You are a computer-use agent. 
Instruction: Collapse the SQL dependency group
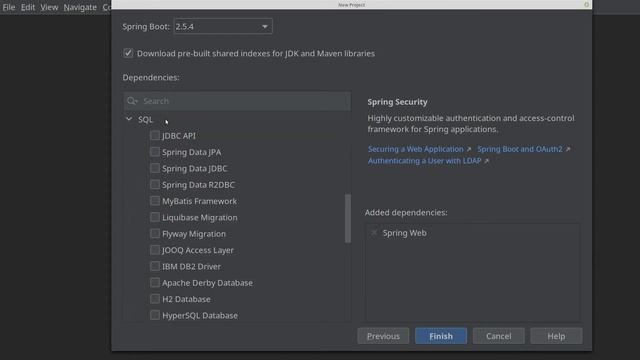(129, 119)
